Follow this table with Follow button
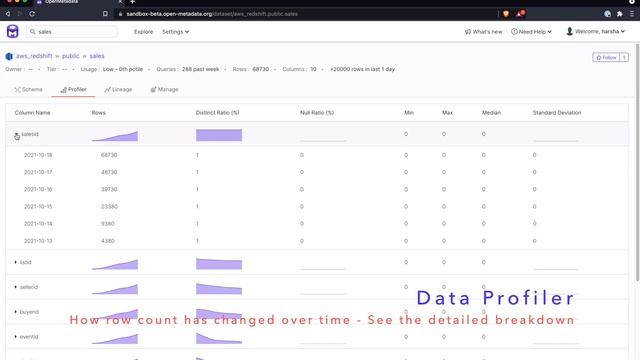This screenshot has height=360, width=640. 606,58
